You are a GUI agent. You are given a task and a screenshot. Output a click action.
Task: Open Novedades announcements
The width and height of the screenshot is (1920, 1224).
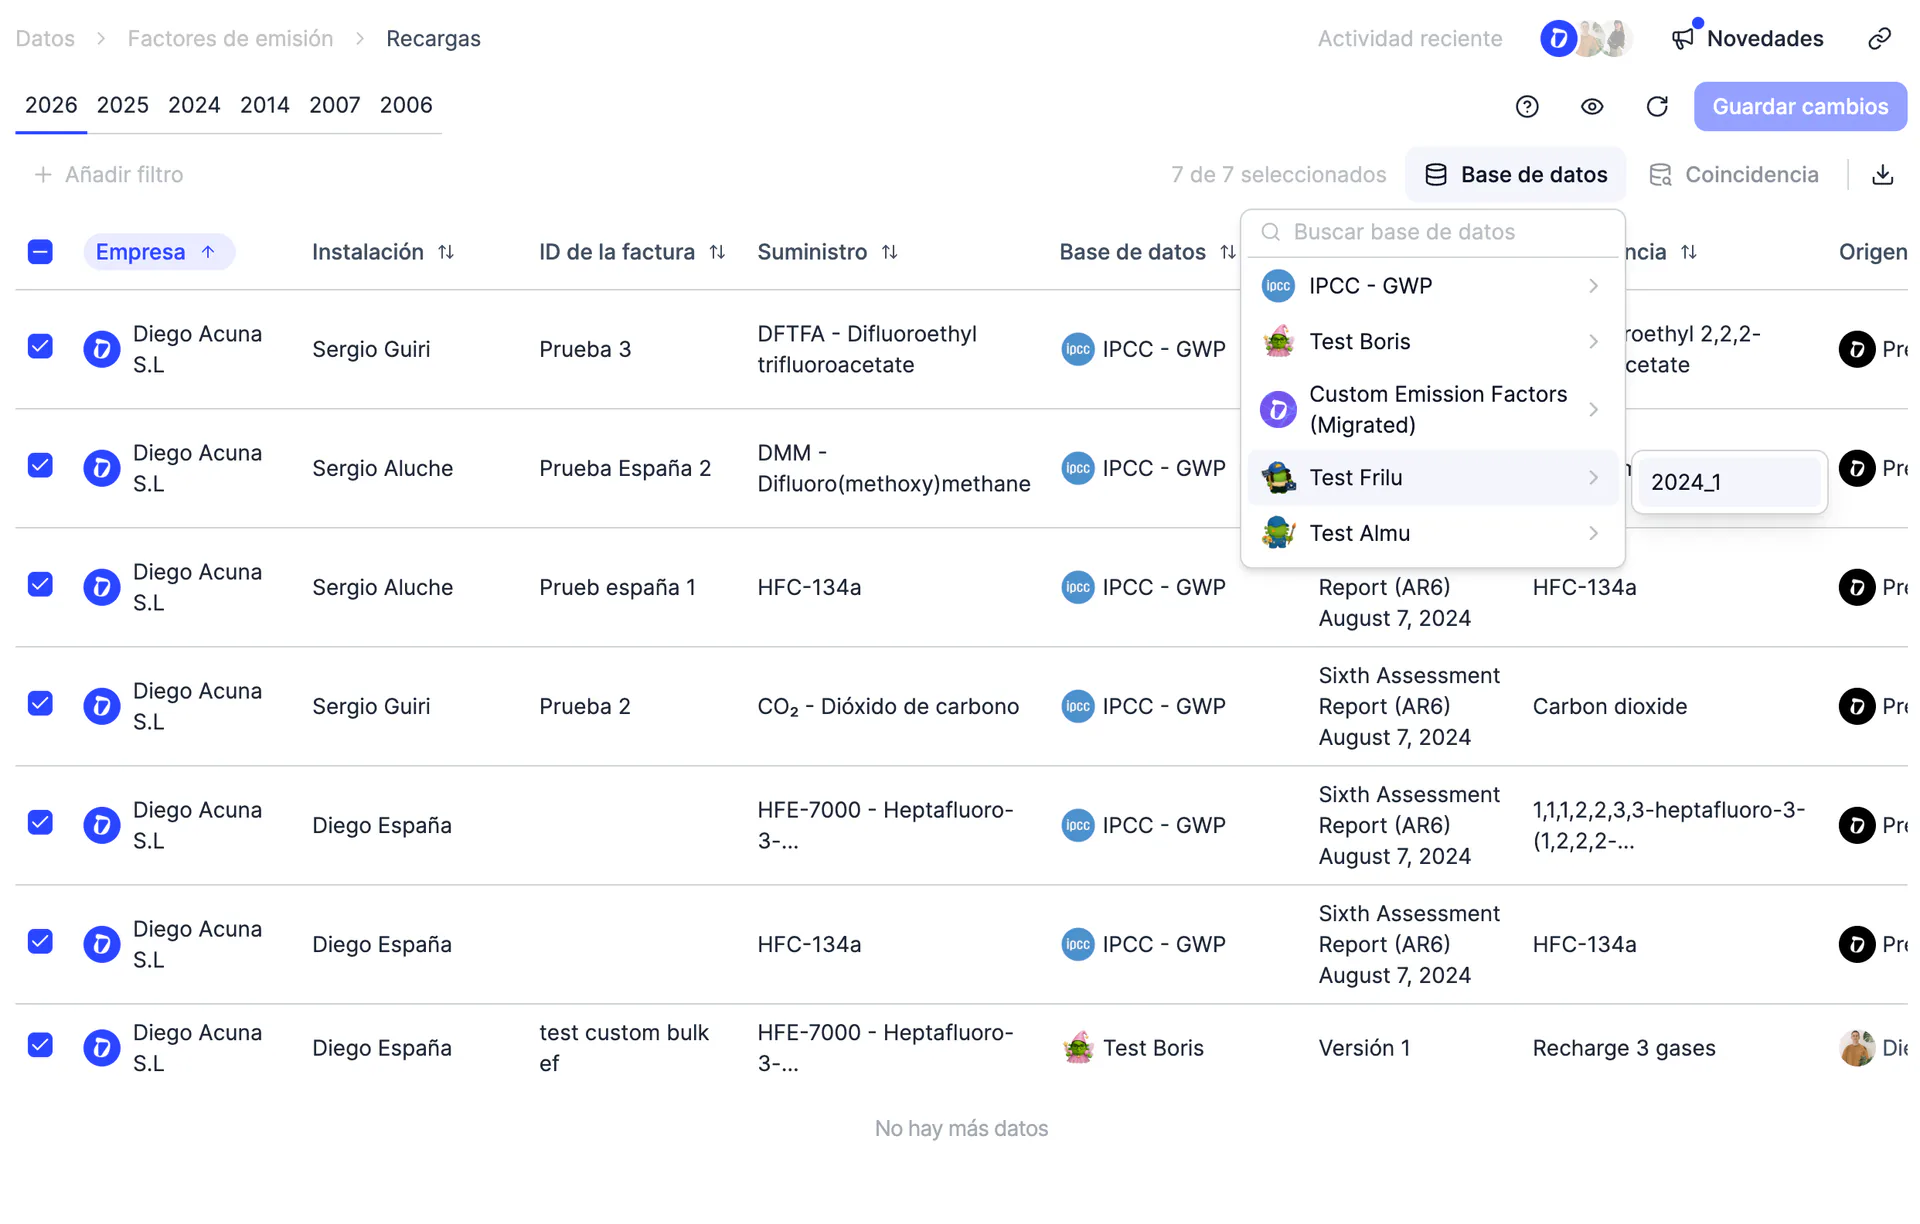[x=1747, y=39]
